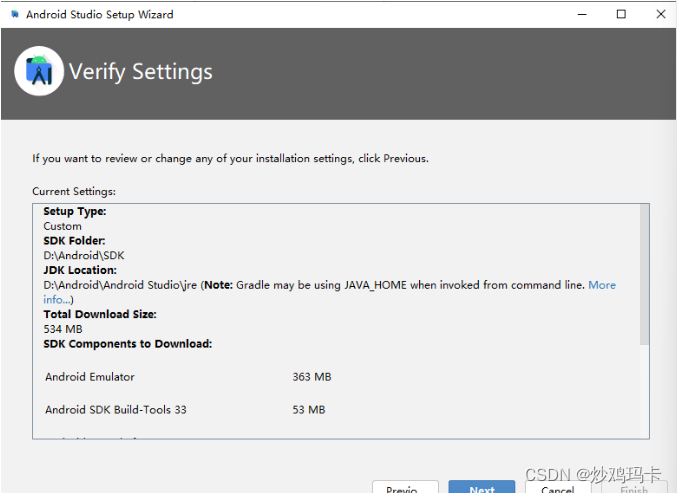The width and height of the screenshot is (677, 493).
Task: Click the Cancel button
Action: coord(558,487)
